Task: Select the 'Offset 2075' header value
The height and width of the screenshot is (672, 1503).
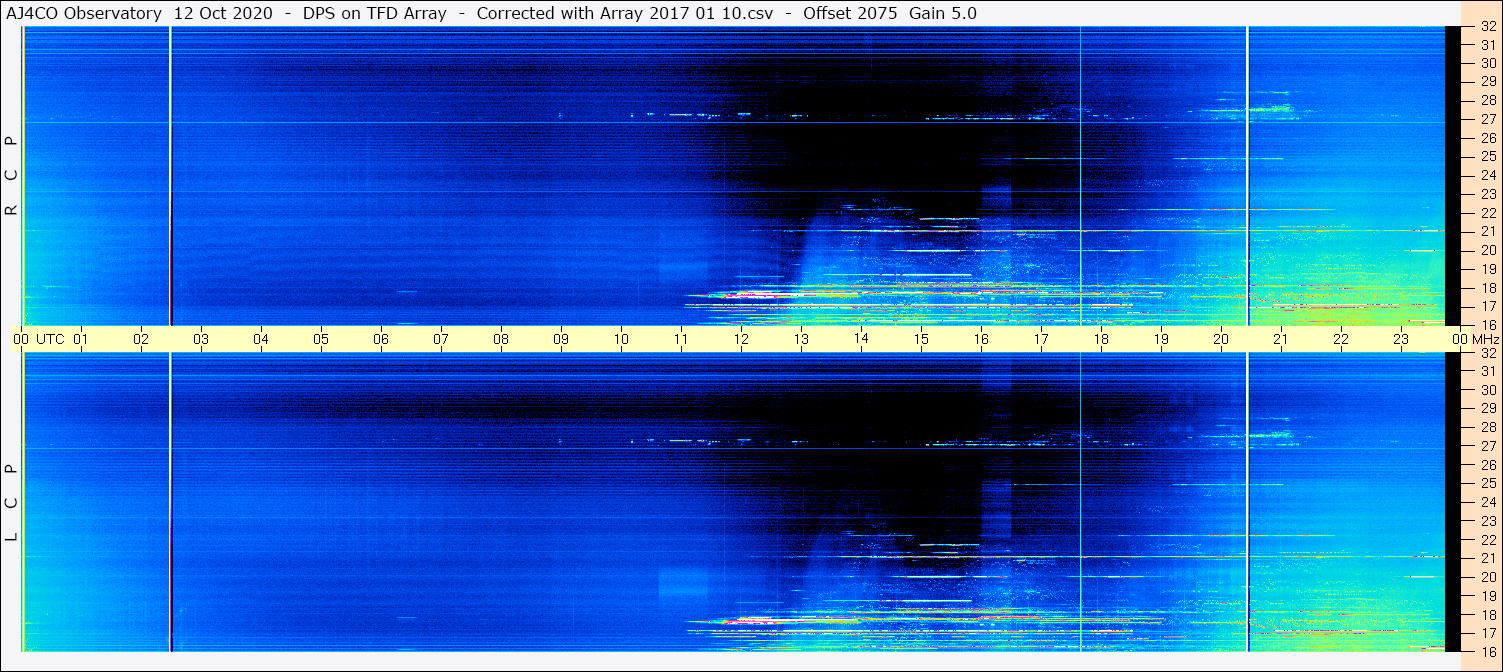Action: click(850, 13)
